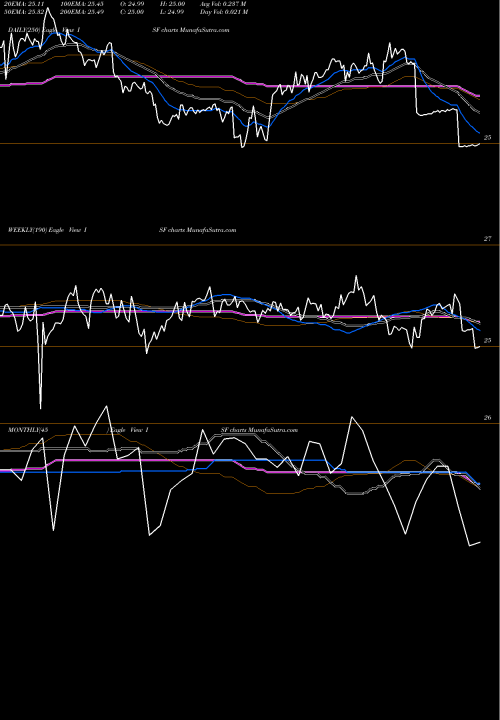
Task: Click the 26 price label on the monthly chart
Action: tap(488, 417)
